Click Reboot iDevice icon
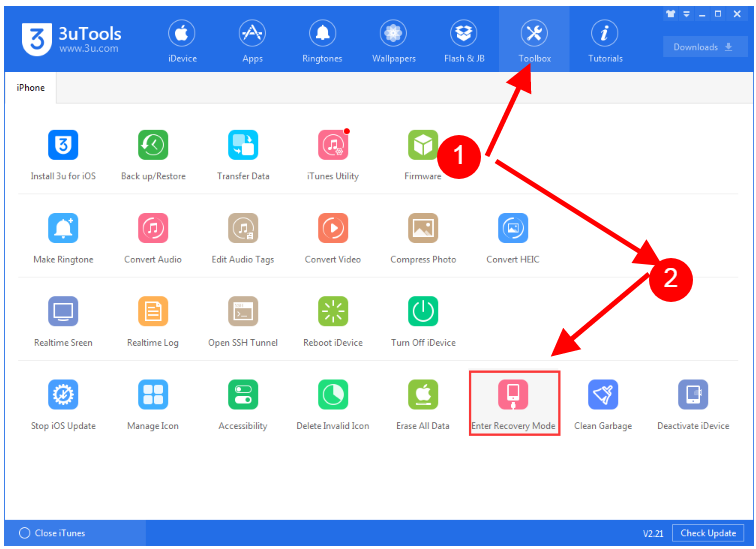 [333, 311]
